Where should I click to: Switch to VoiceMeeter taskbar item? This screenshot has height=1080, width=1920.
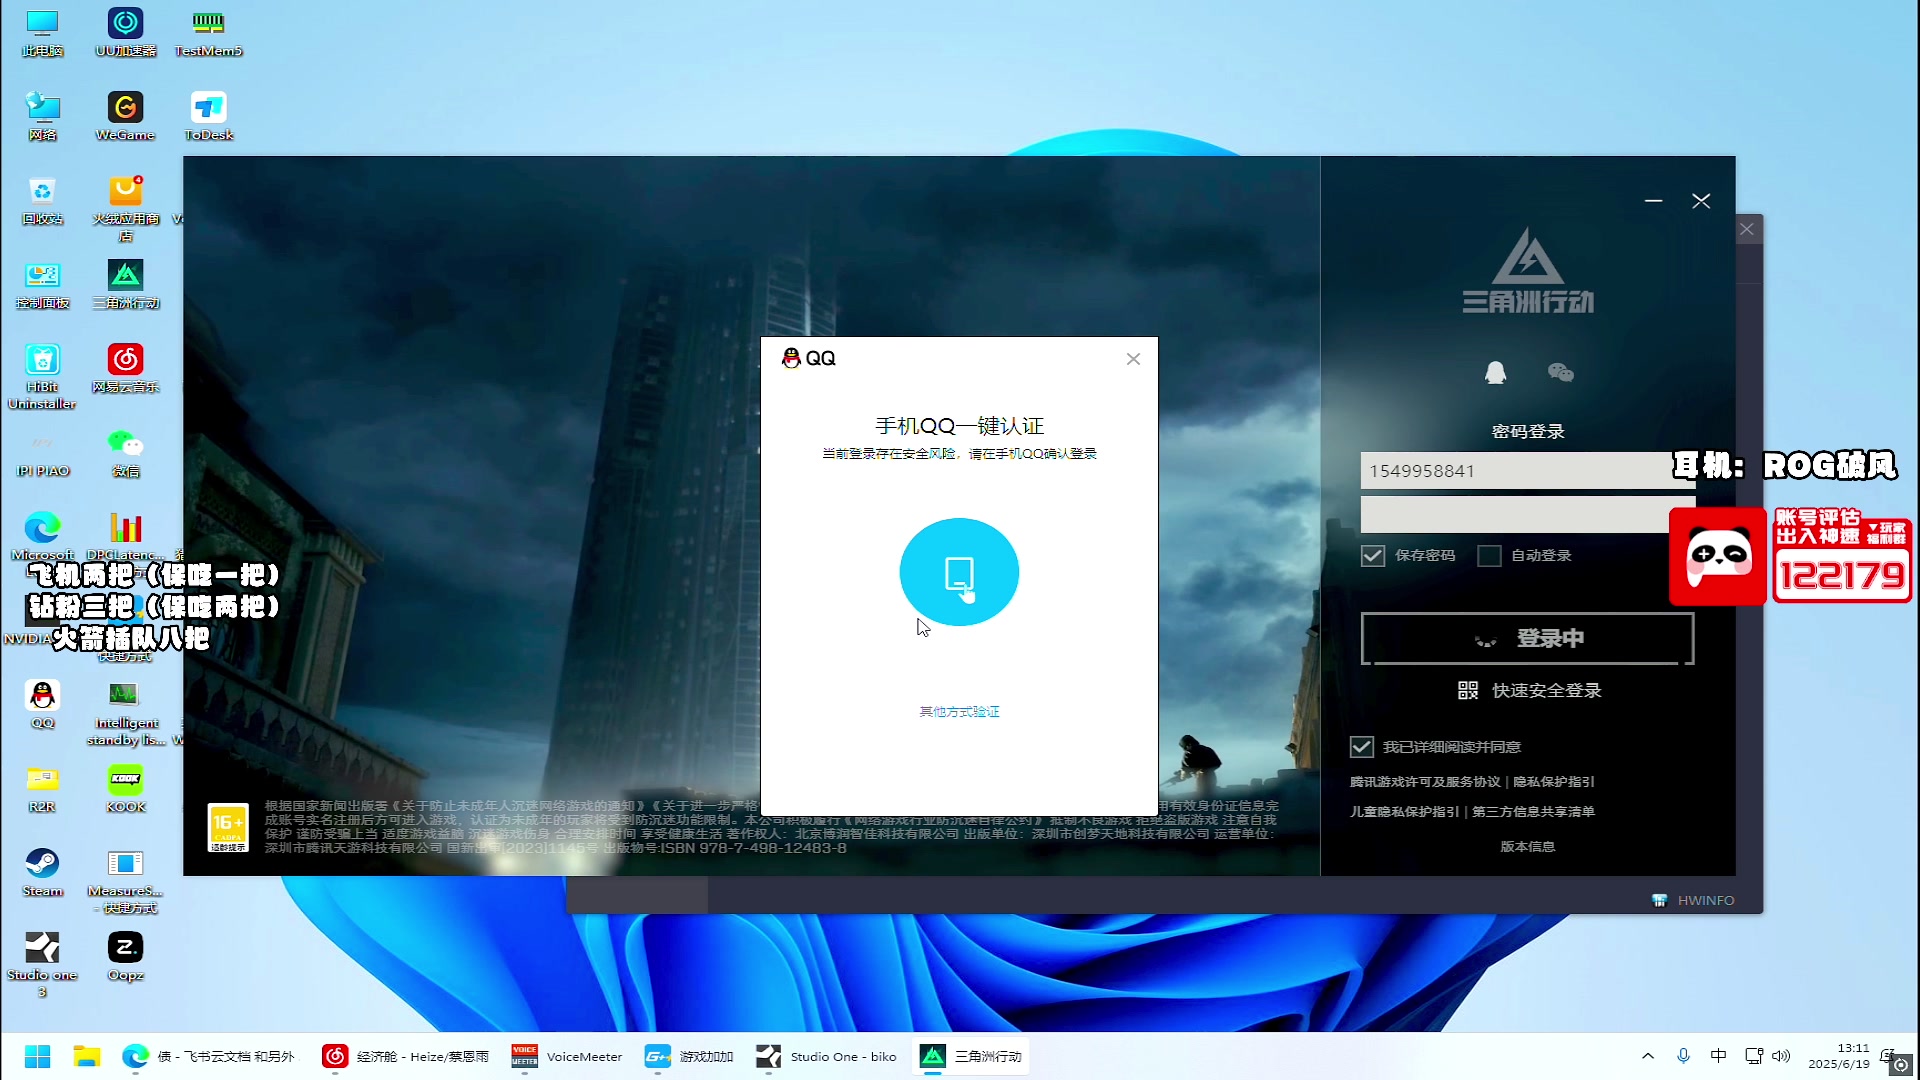coord(567,1056)
